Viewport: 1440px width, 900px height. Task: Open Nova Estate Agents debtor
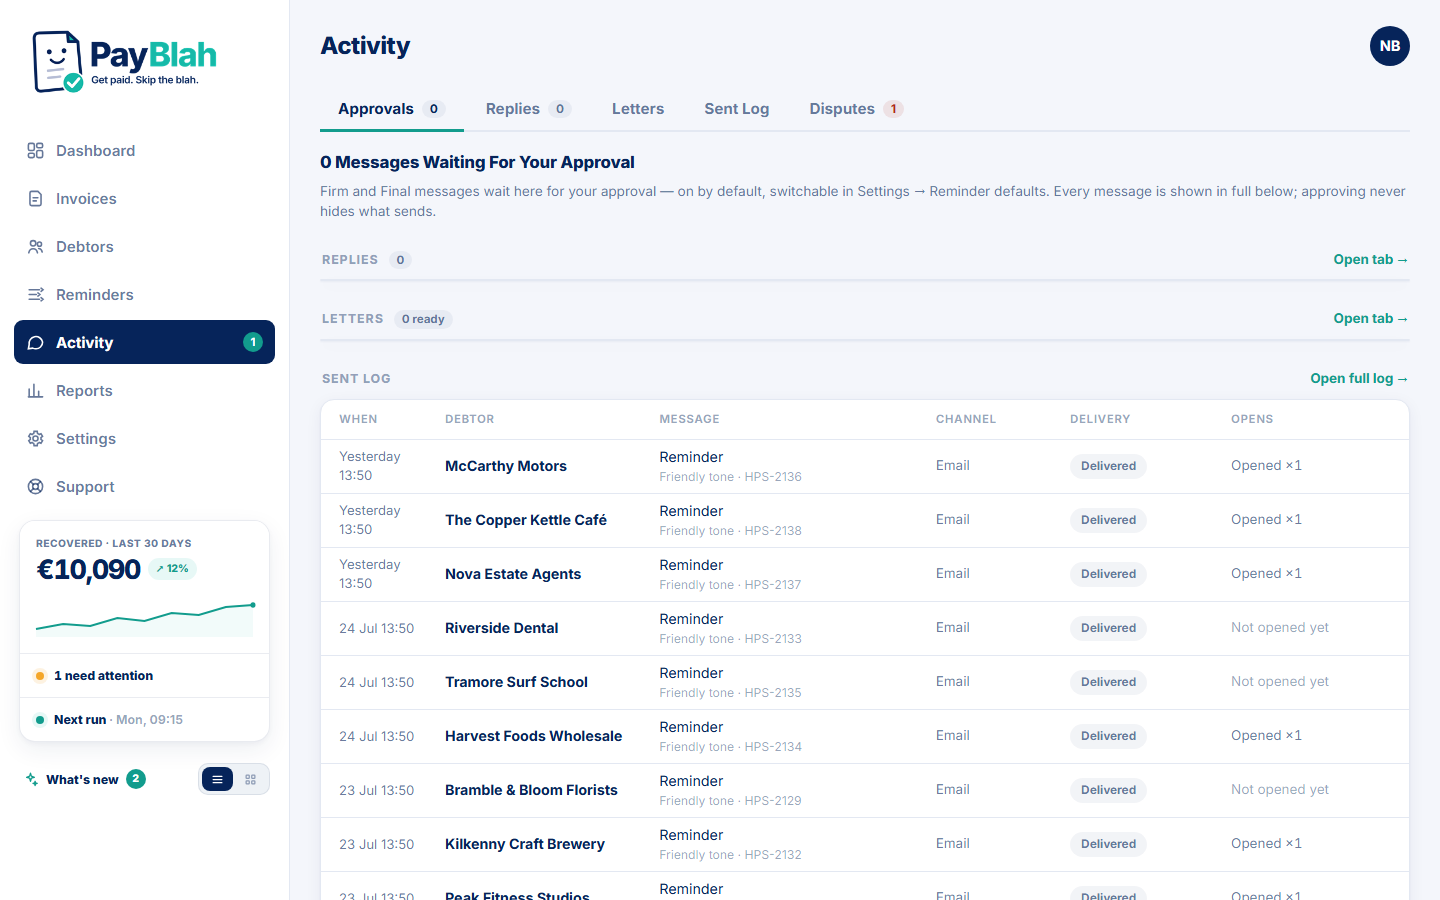(x=513, y=574)
